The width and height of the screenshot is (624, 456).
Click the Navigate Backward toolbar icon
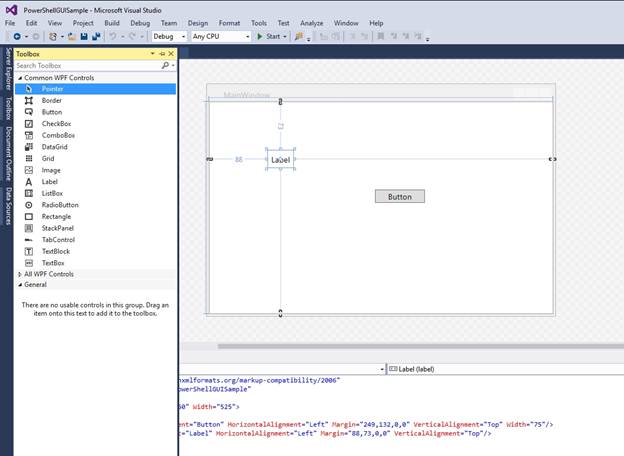(x=17, y=37)
